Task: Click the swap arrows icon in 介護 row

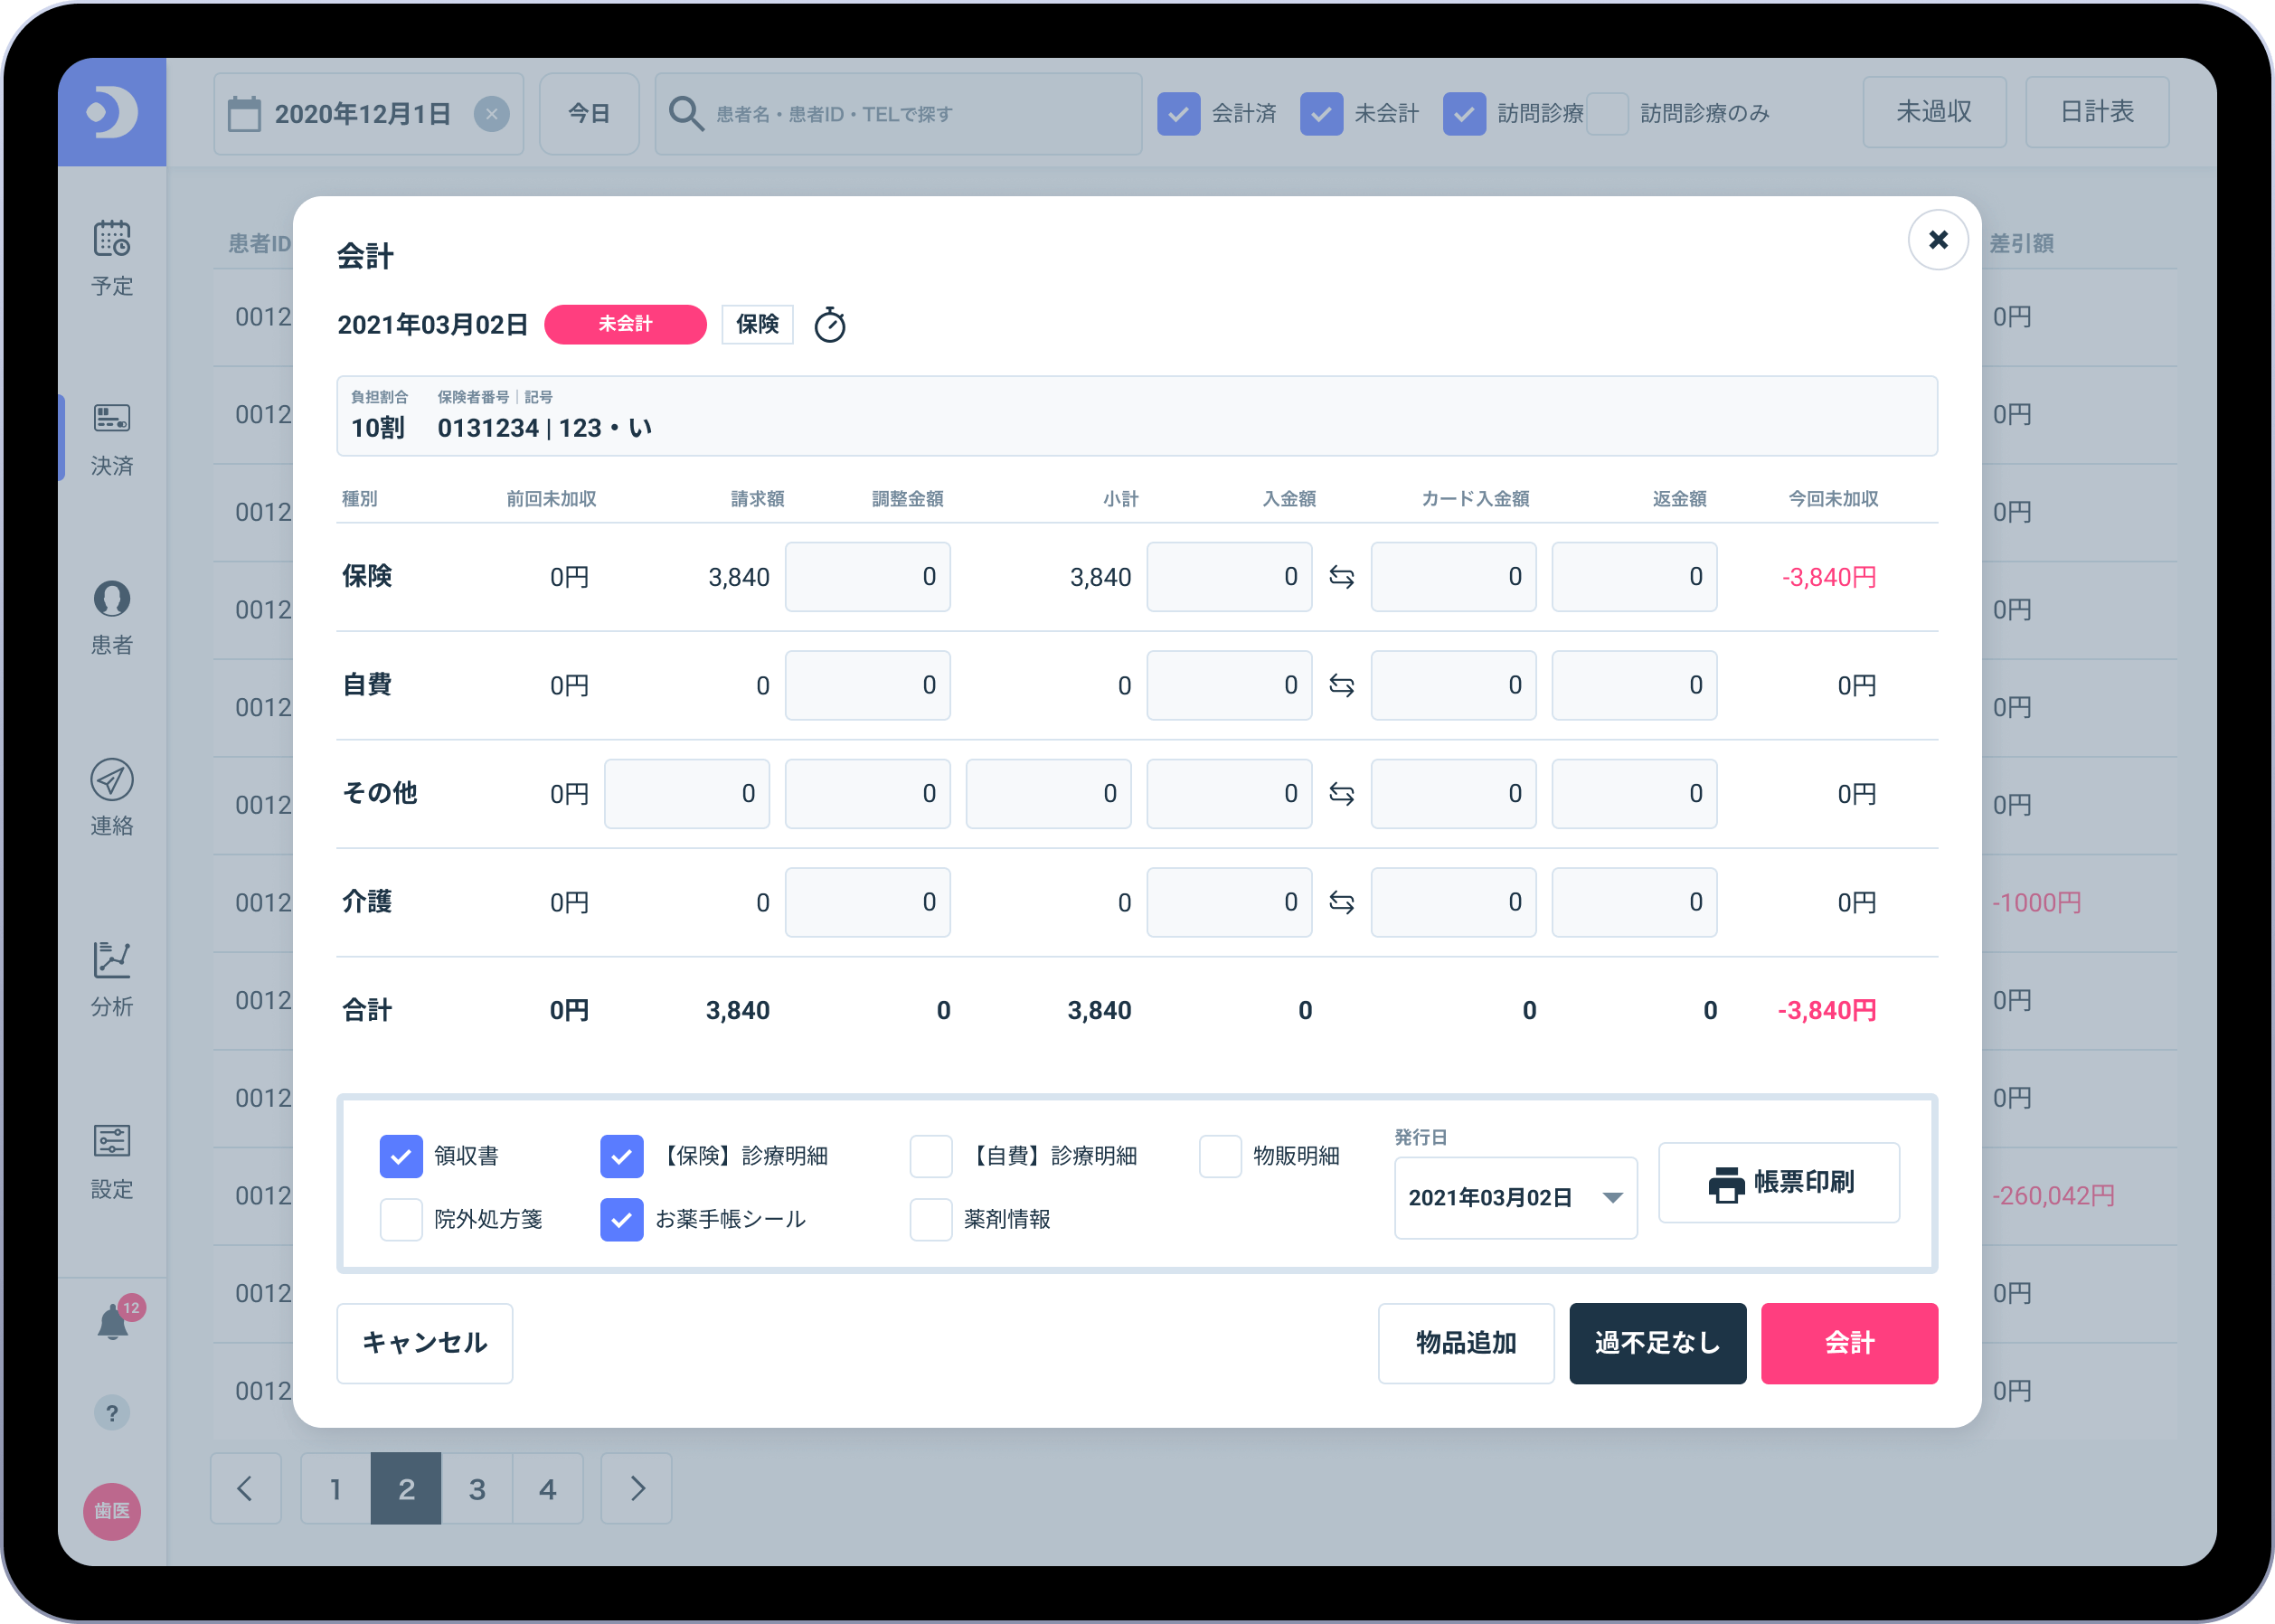Action: pos(1341,902)
